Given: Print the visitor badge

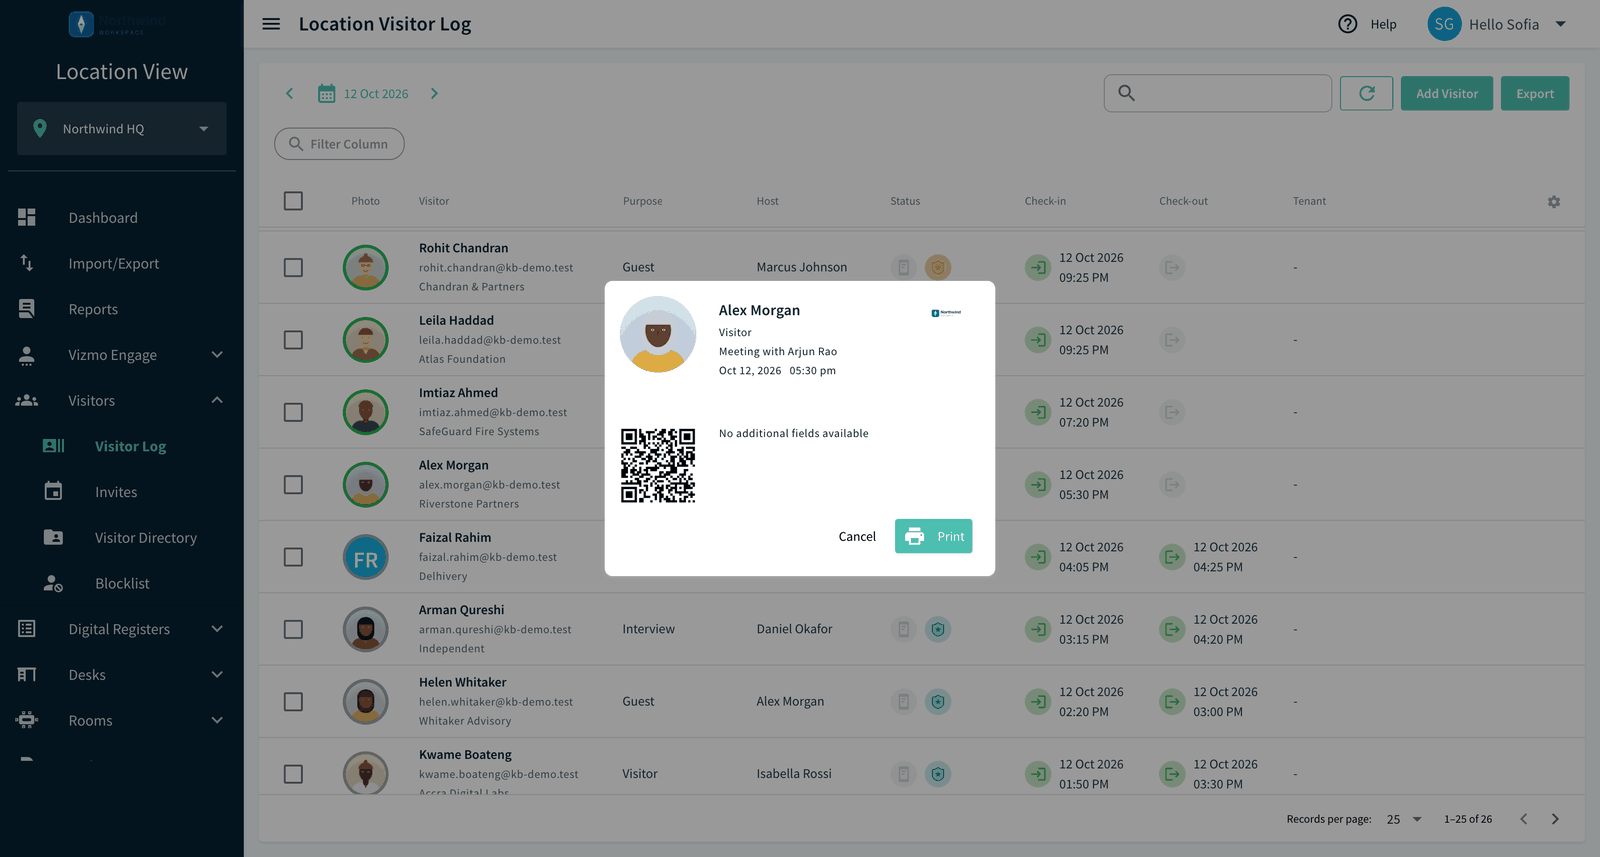Looking at the screenshot, I should point(934,536).
